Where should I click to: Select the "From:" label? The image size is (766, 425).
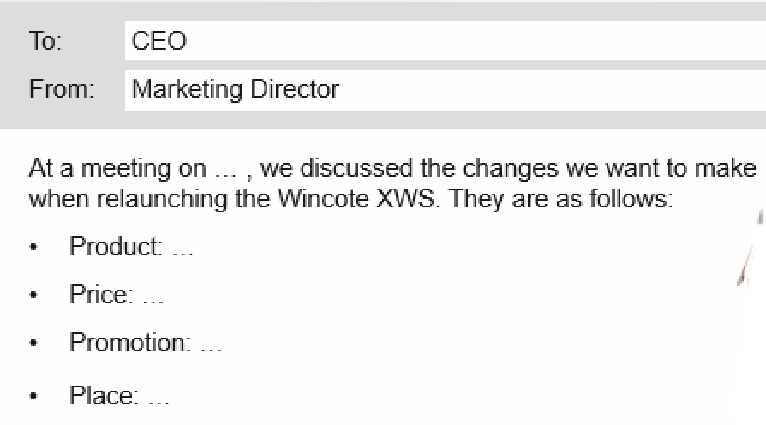[59, 90]
